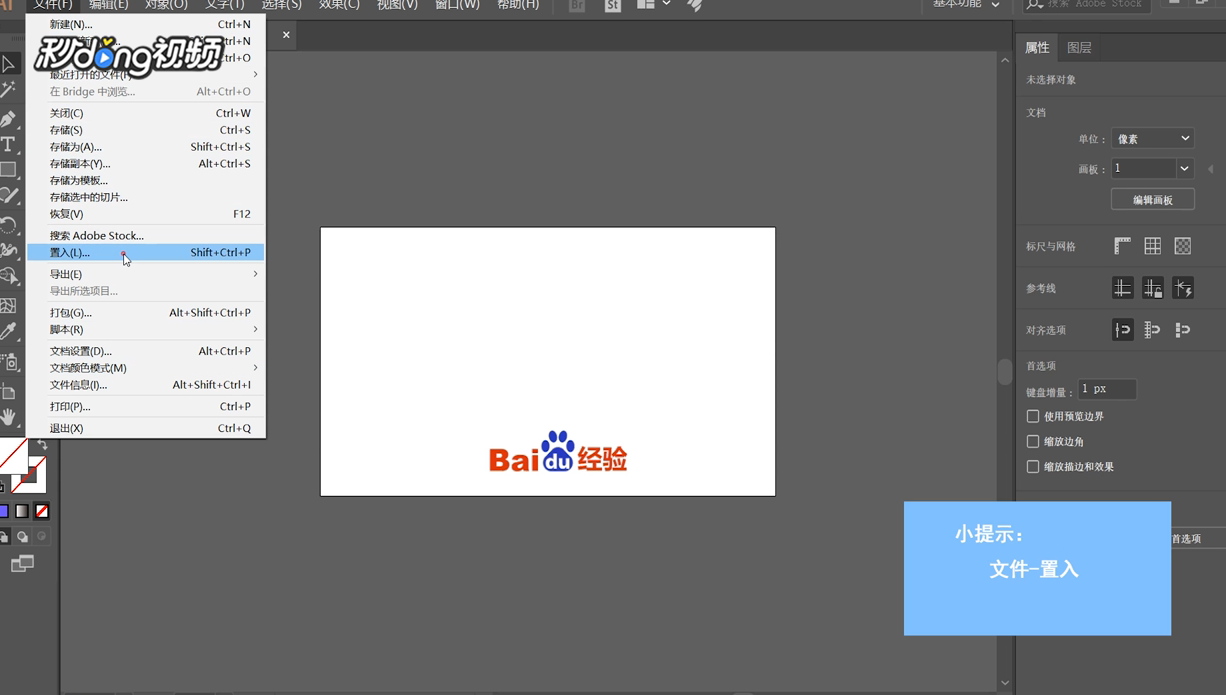Image resolution: width=1226 pixels, height=695 pixels.
Task: Choose 存储为(A)... menu entry
Action: [145, 147]
